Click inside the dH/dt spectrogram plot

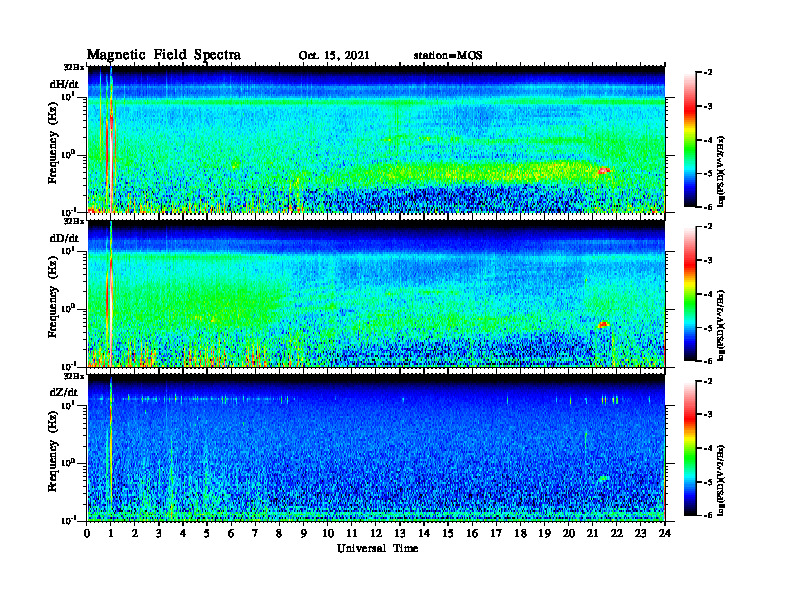pos(376,139)
